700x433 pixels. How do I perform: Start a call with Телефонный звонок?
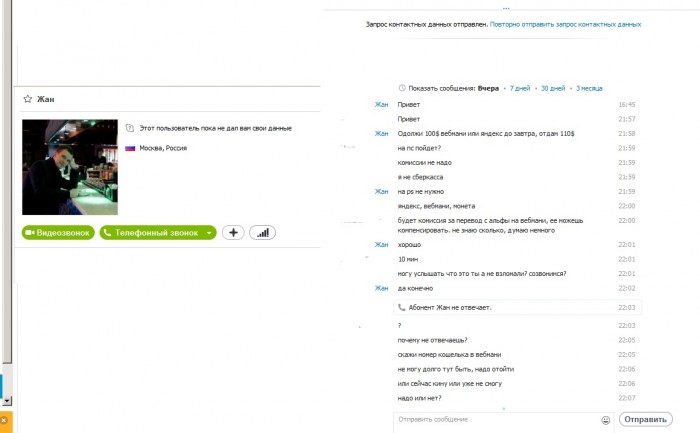pyautogui.click(x=151, y=232)
